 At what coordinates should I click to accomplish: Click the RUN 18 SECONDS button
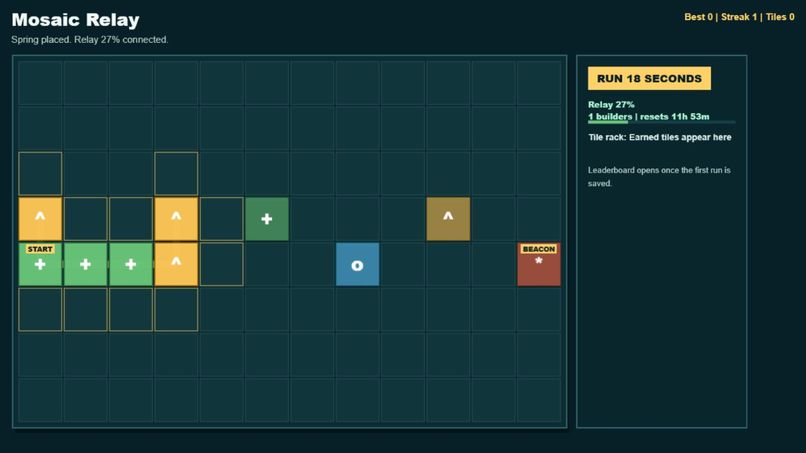pyautogui.click(x=649, y=78)
